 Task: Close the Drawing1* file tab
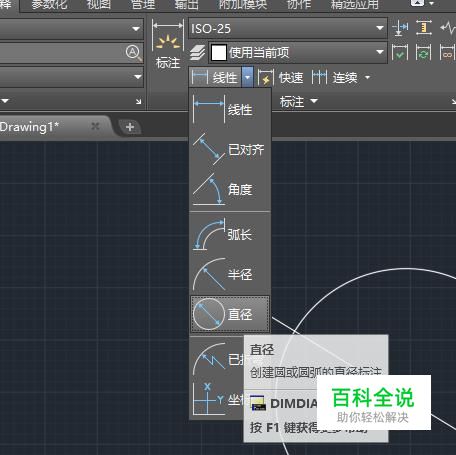(95, 126)
